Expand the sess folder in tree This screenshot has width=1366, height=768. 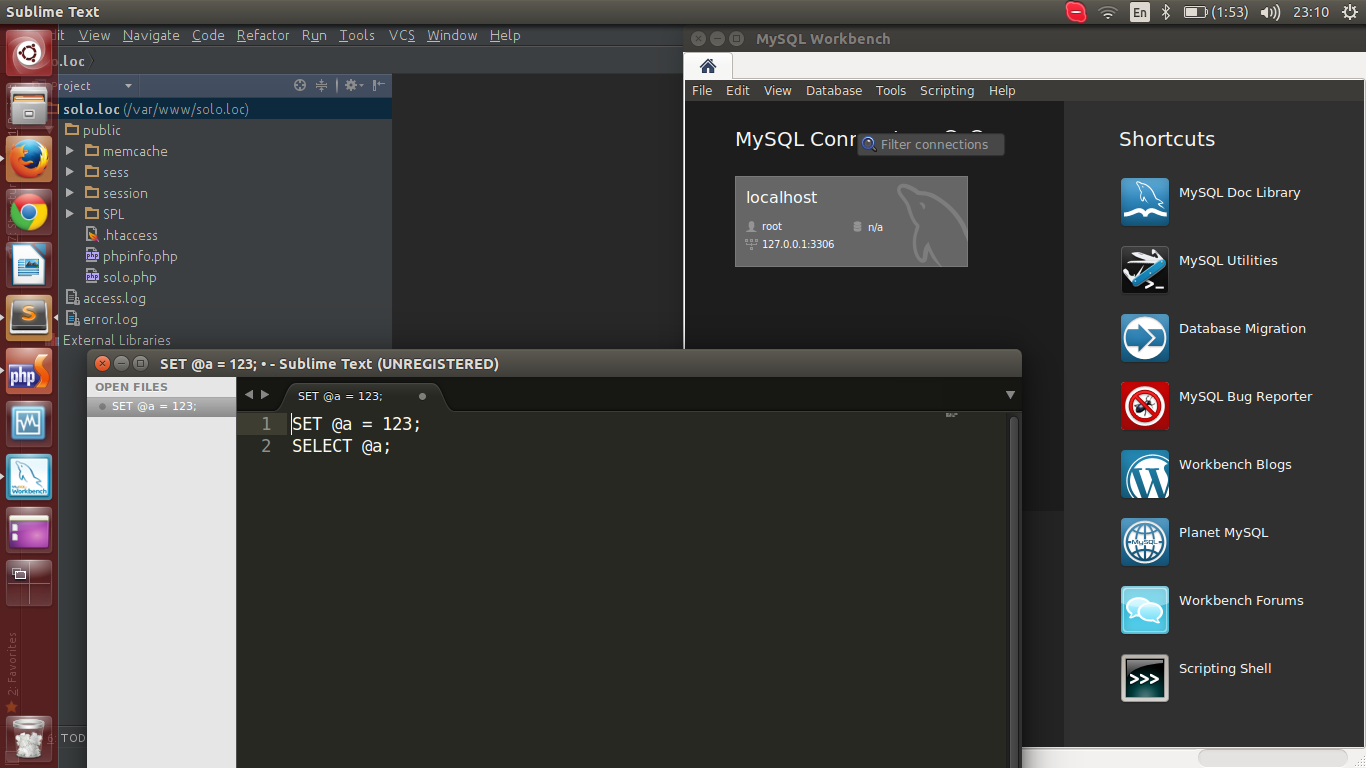click(x=70, y=172)
